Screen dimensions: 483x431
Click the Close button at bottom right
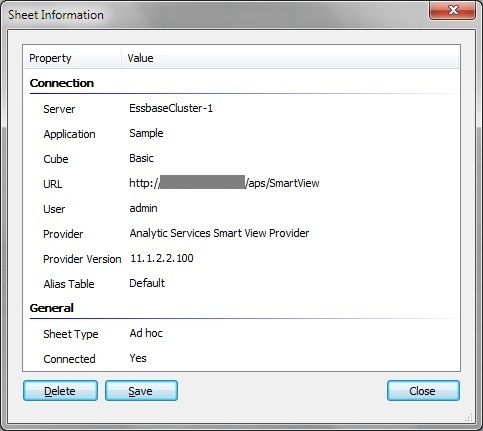[423, 391]
